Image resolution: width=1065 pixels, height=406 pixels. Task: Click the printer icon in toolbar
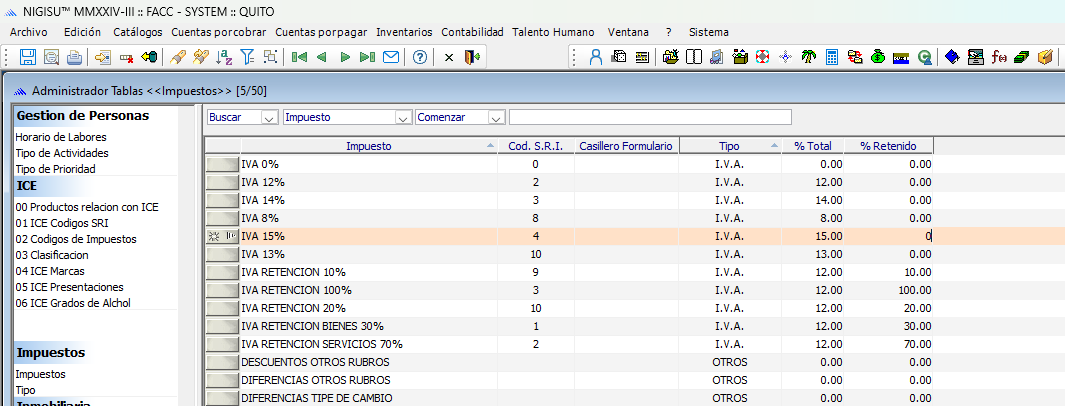pos(75,57)
